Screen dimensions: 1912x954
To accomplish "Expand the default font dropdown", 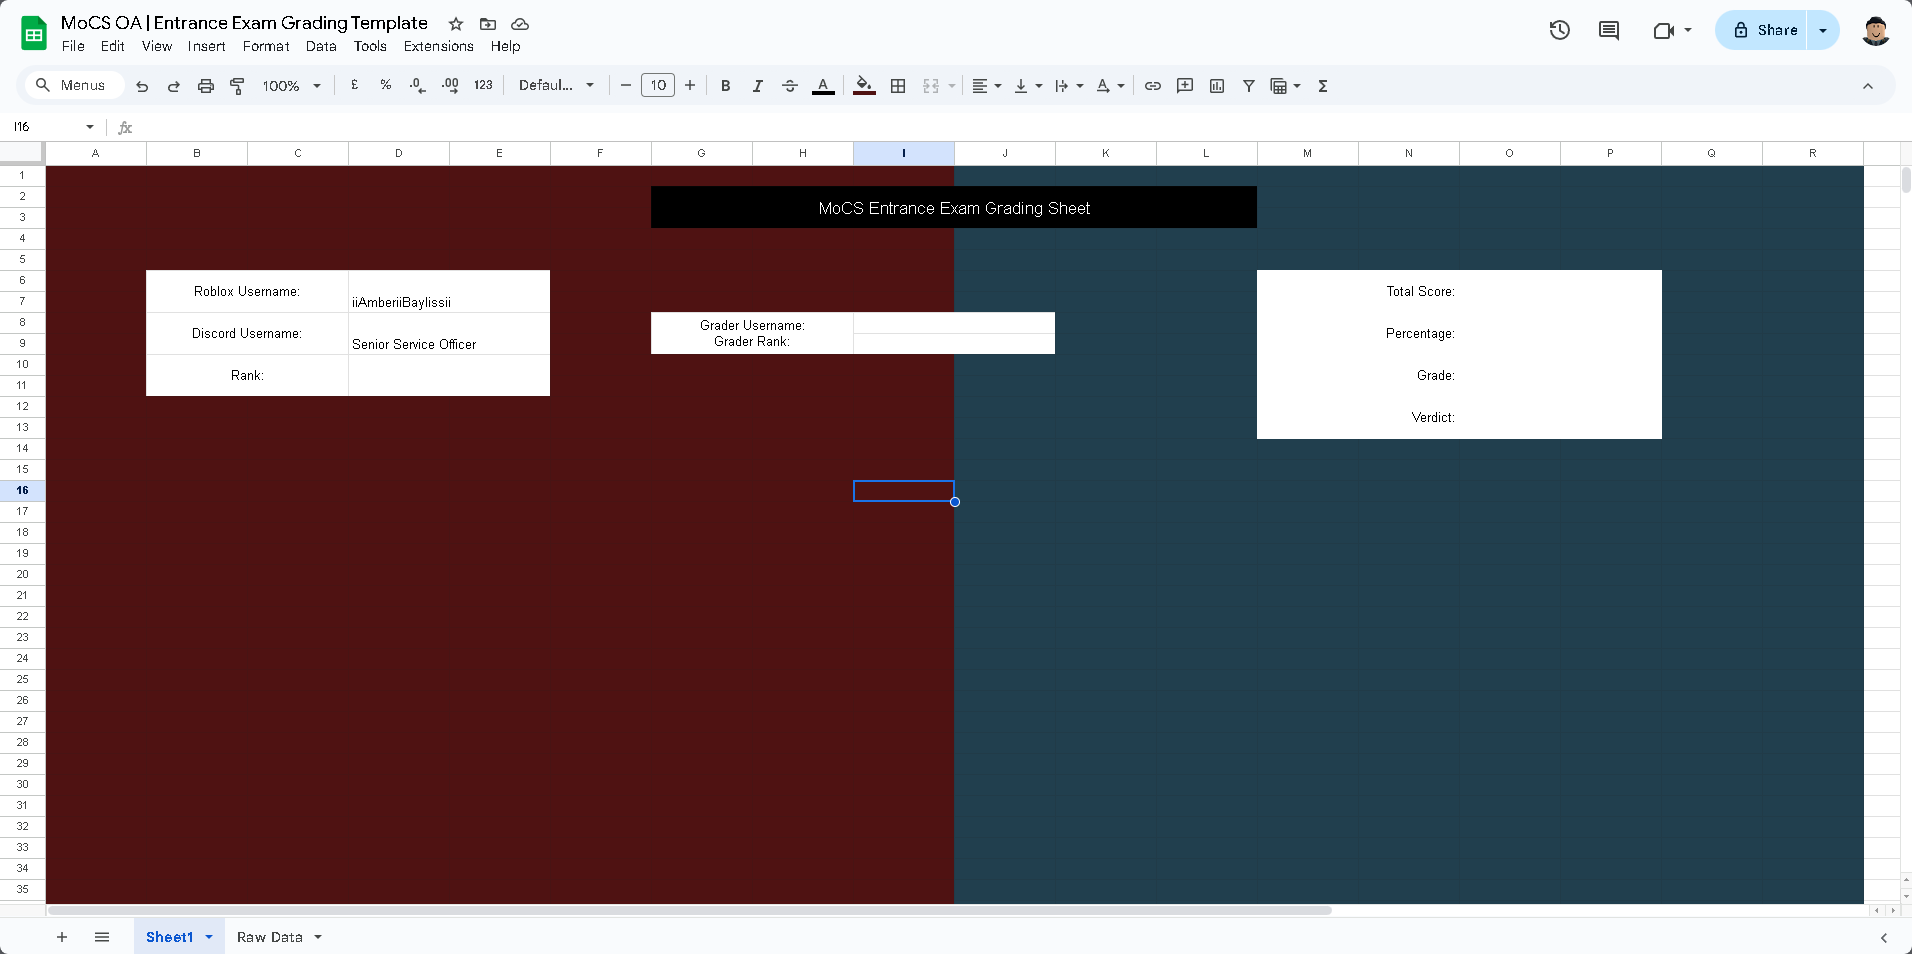I will 556,86.
